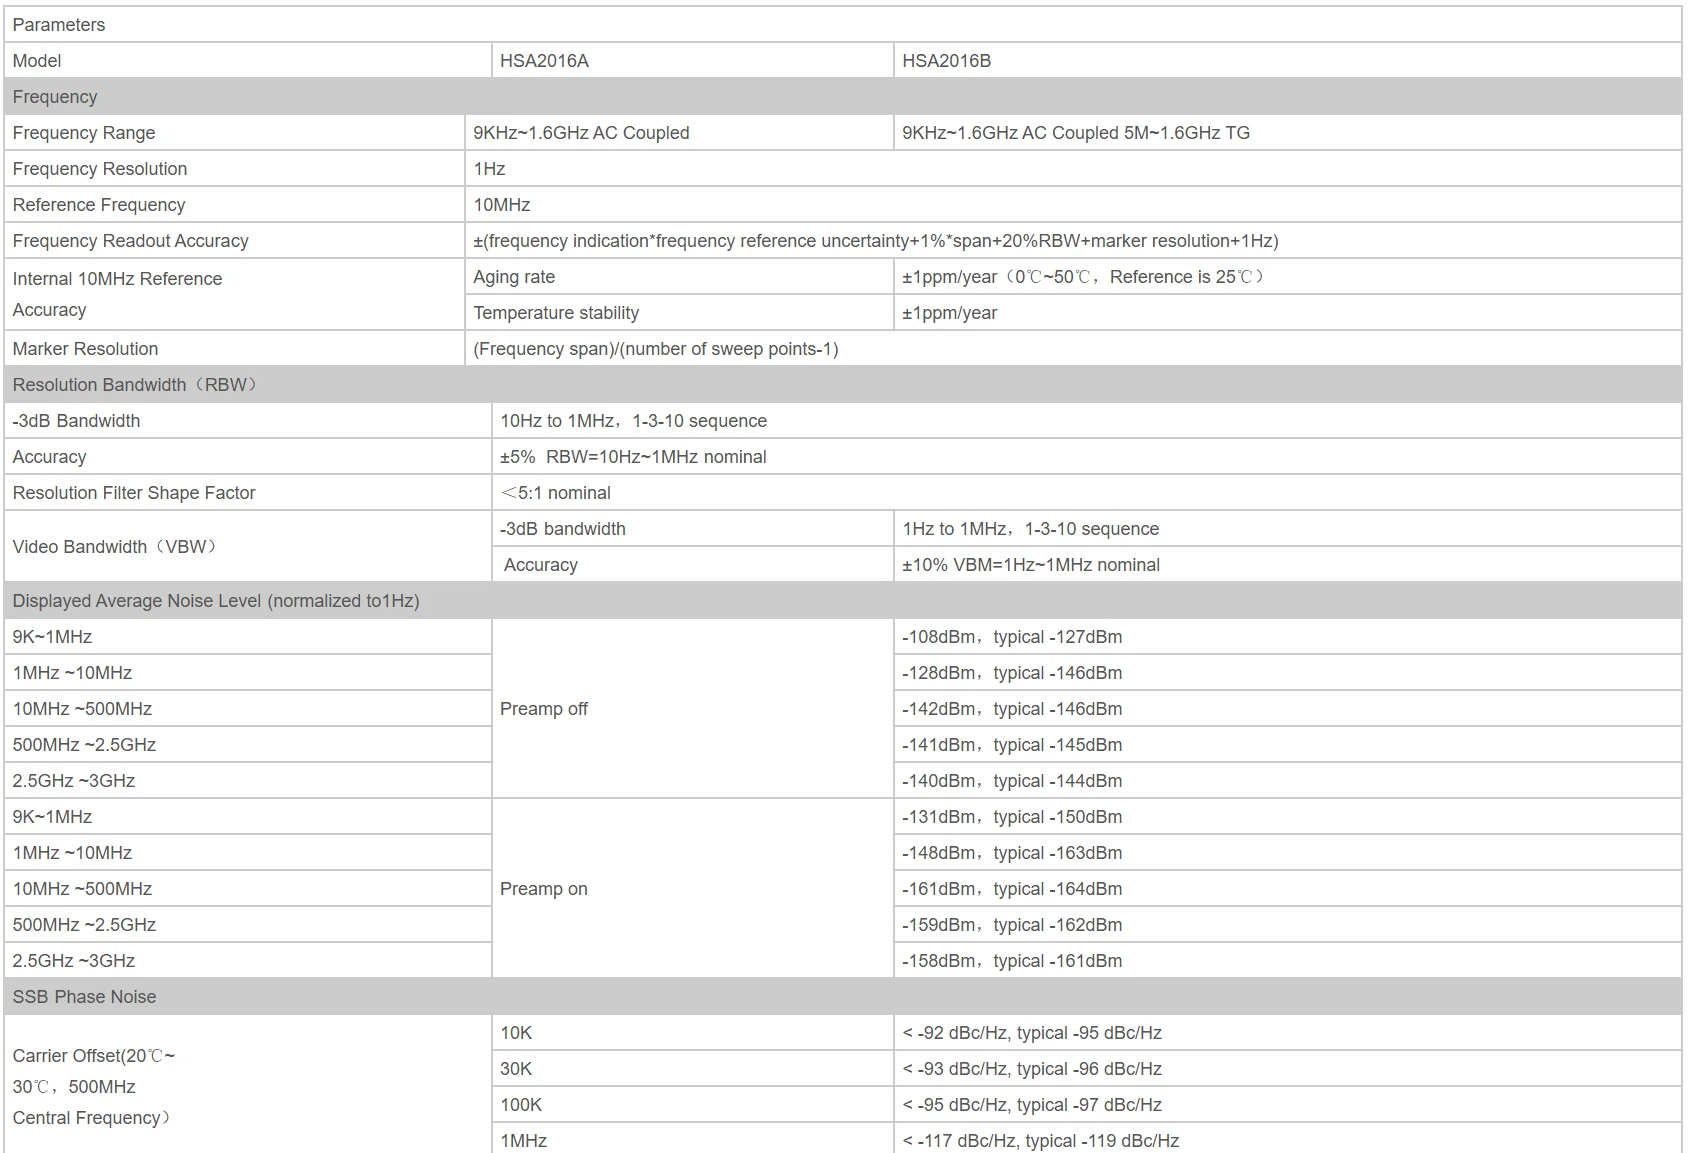This screenshot has height=1153, width=1688.
Task: Click the "Frequency Resolution" label
Action: tap(100, 169)
